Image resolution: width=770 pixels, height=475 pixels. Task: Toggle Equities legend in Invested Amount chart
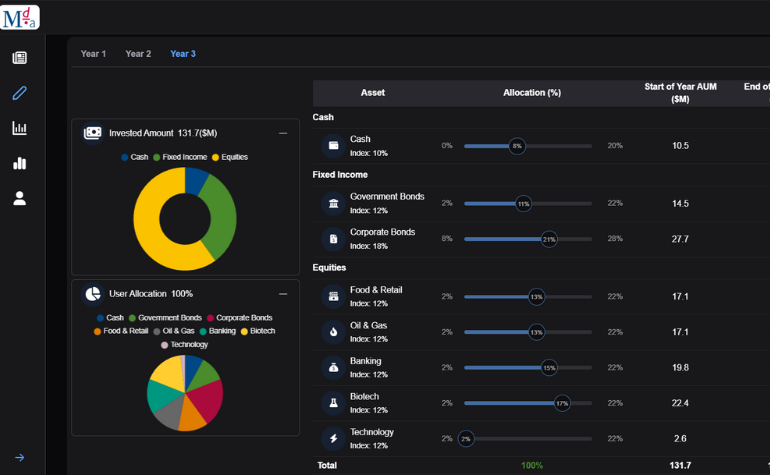pyautogui.click(x=229, y=157)
